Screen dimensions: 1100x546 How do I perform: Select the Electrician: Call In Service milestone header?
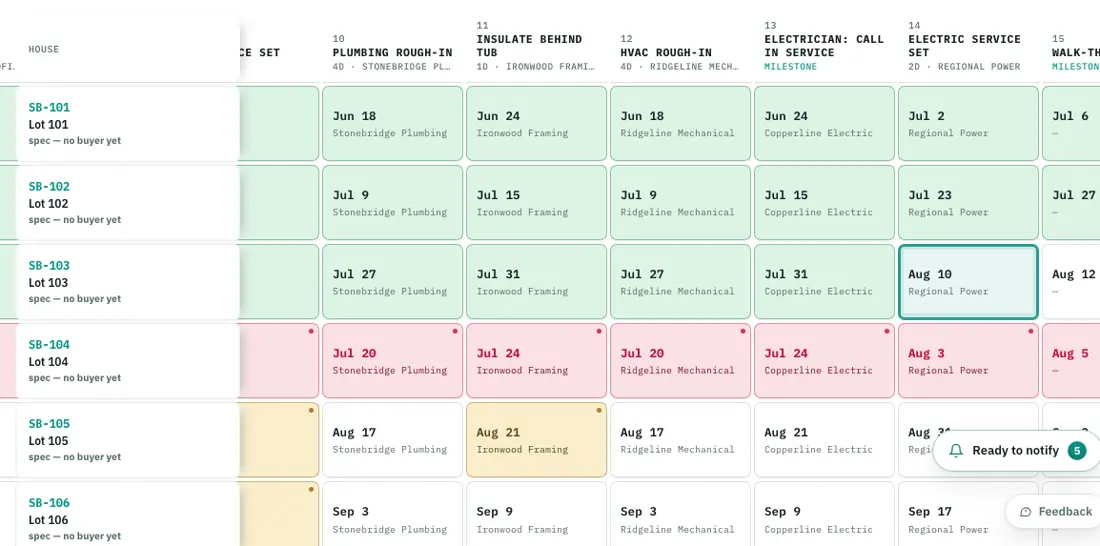point(824,46)
